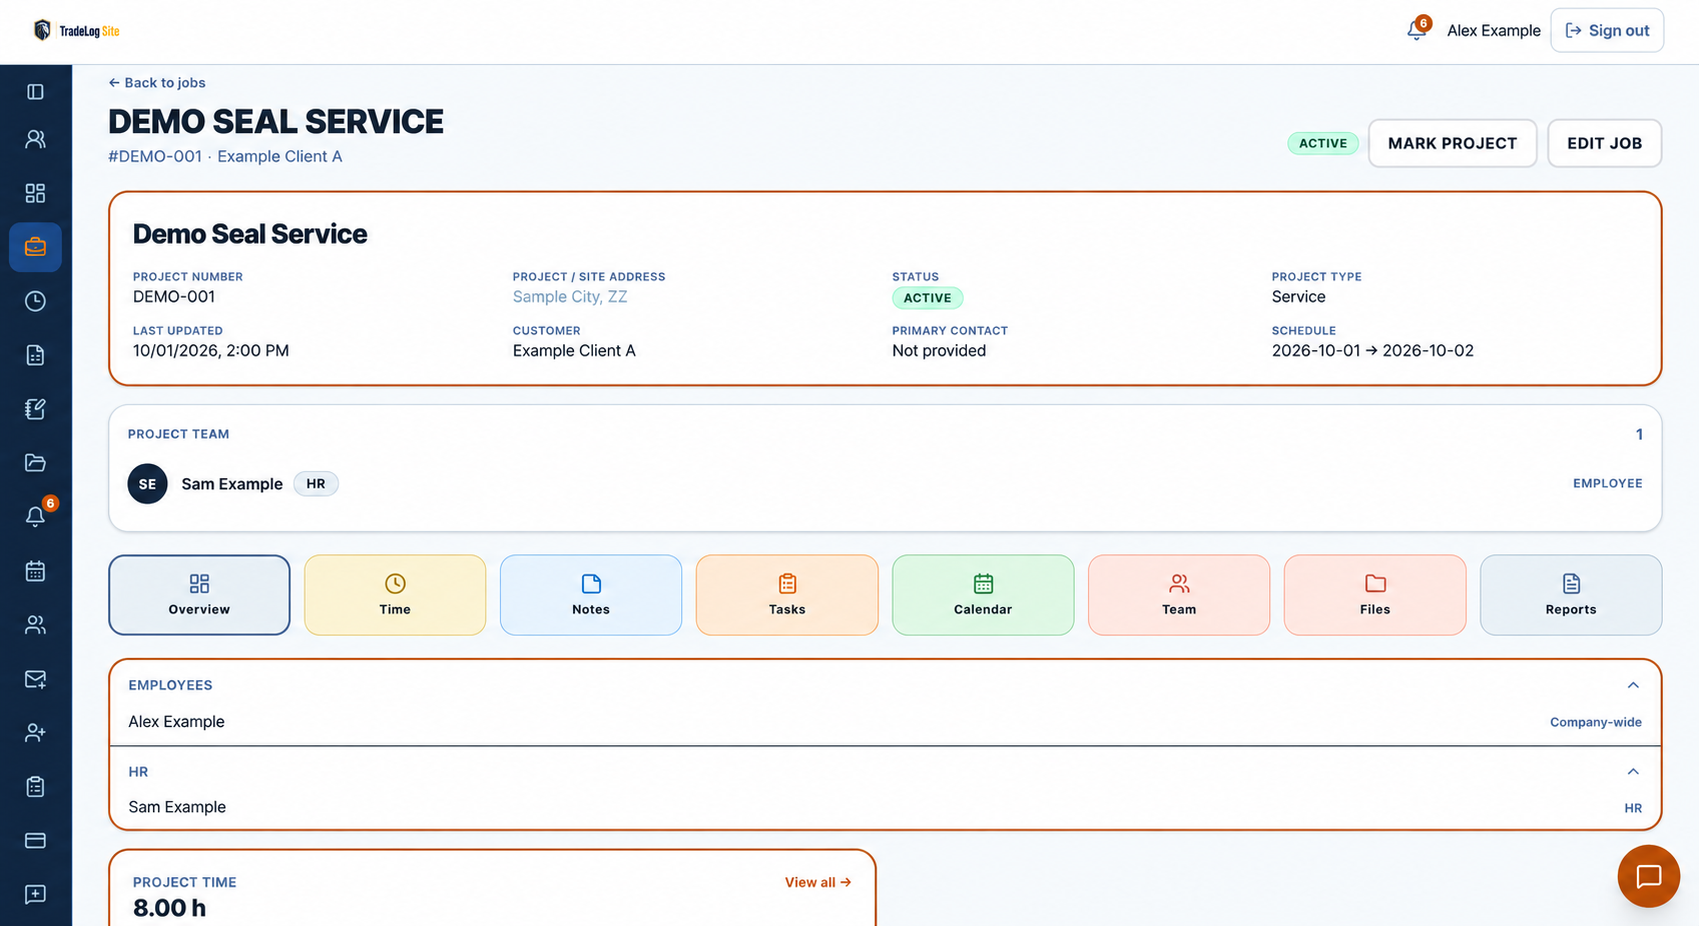Open the clock icon in the sidebar
The height and width of the screenshot is (926, 1699).
pyautogui.click(x=35, y=301)
